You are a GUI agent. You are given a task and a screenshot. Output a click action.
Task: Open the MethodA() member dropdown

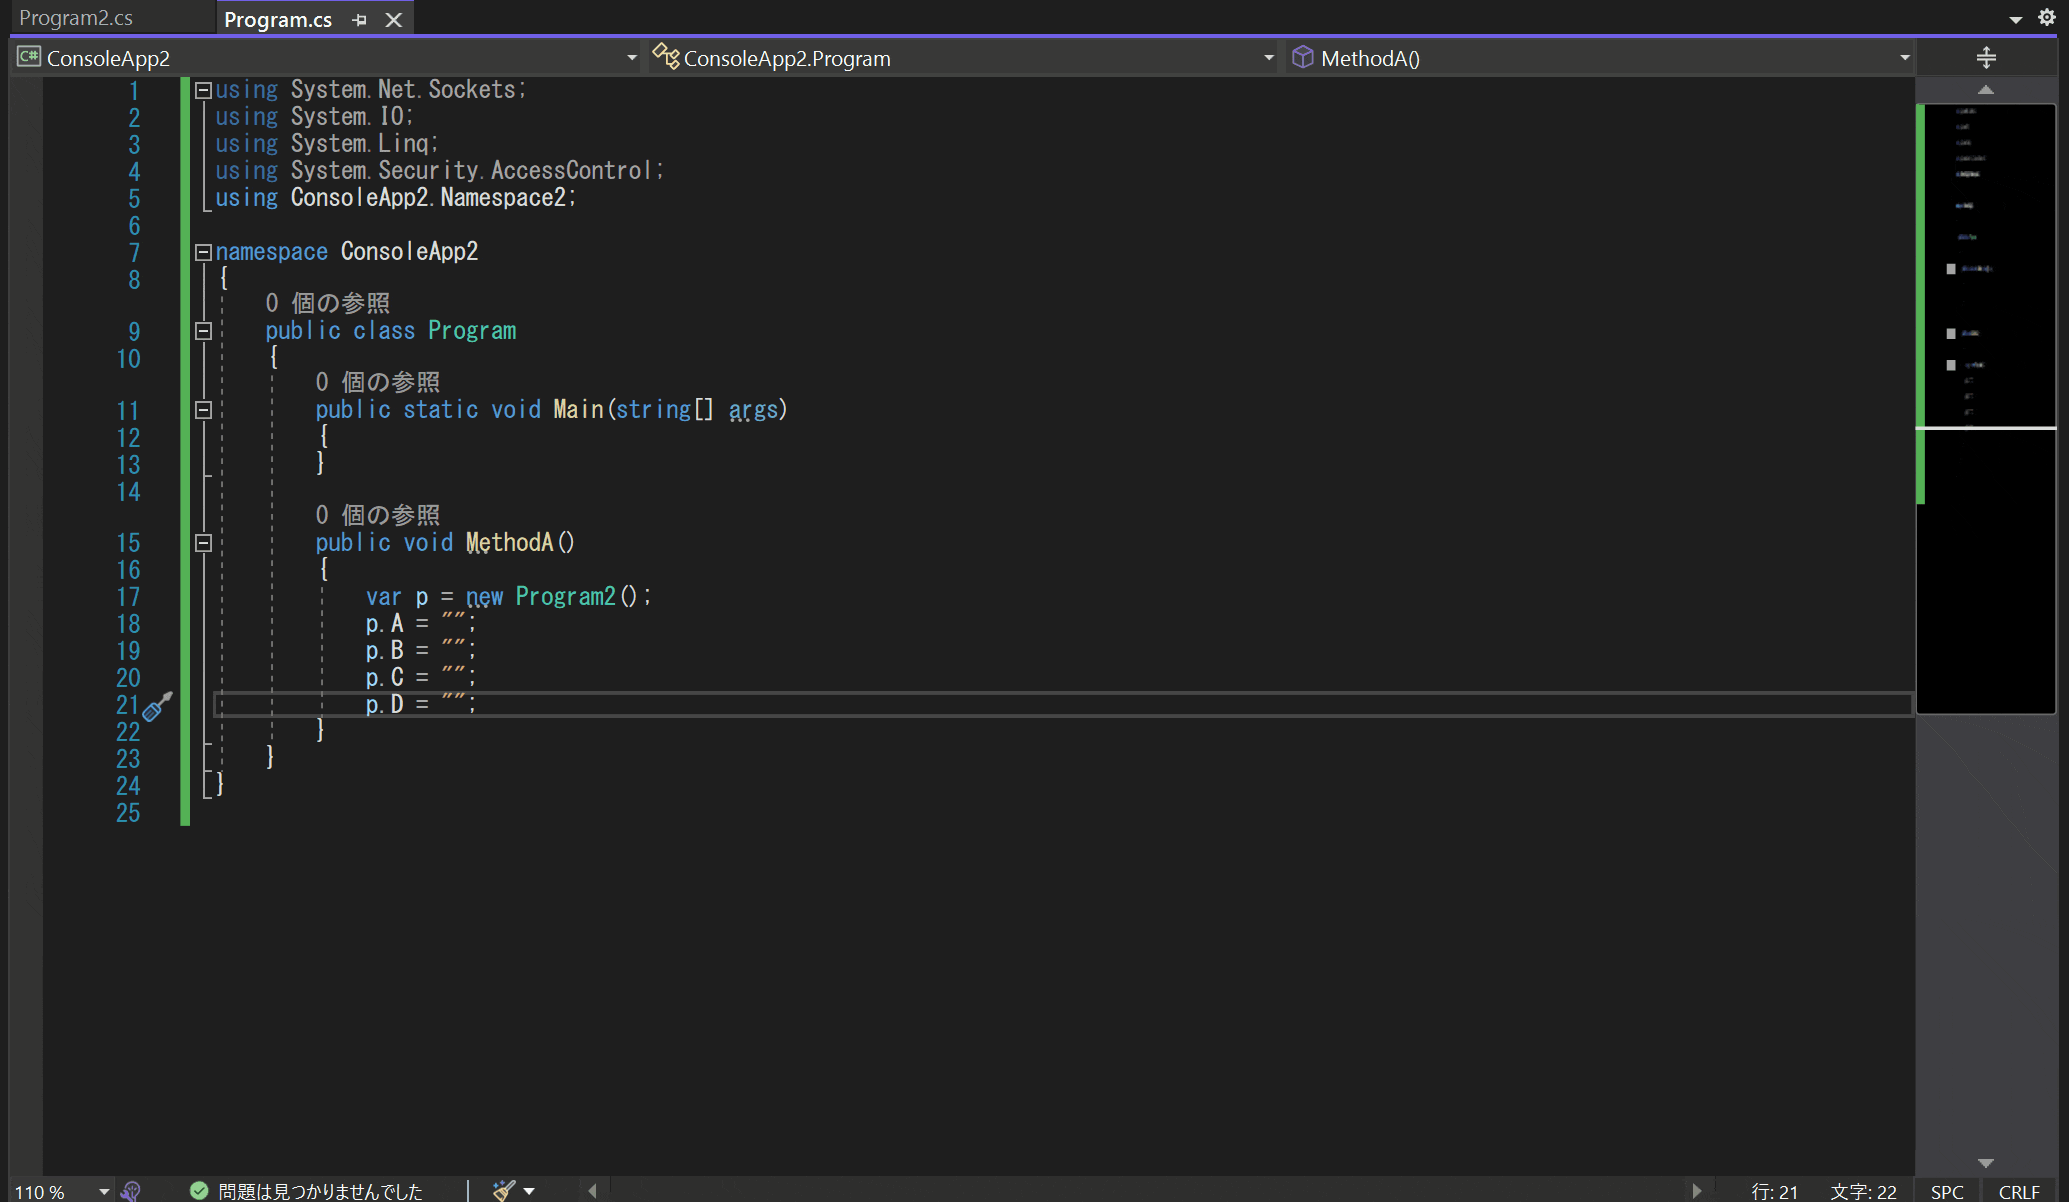[1904, 58]
